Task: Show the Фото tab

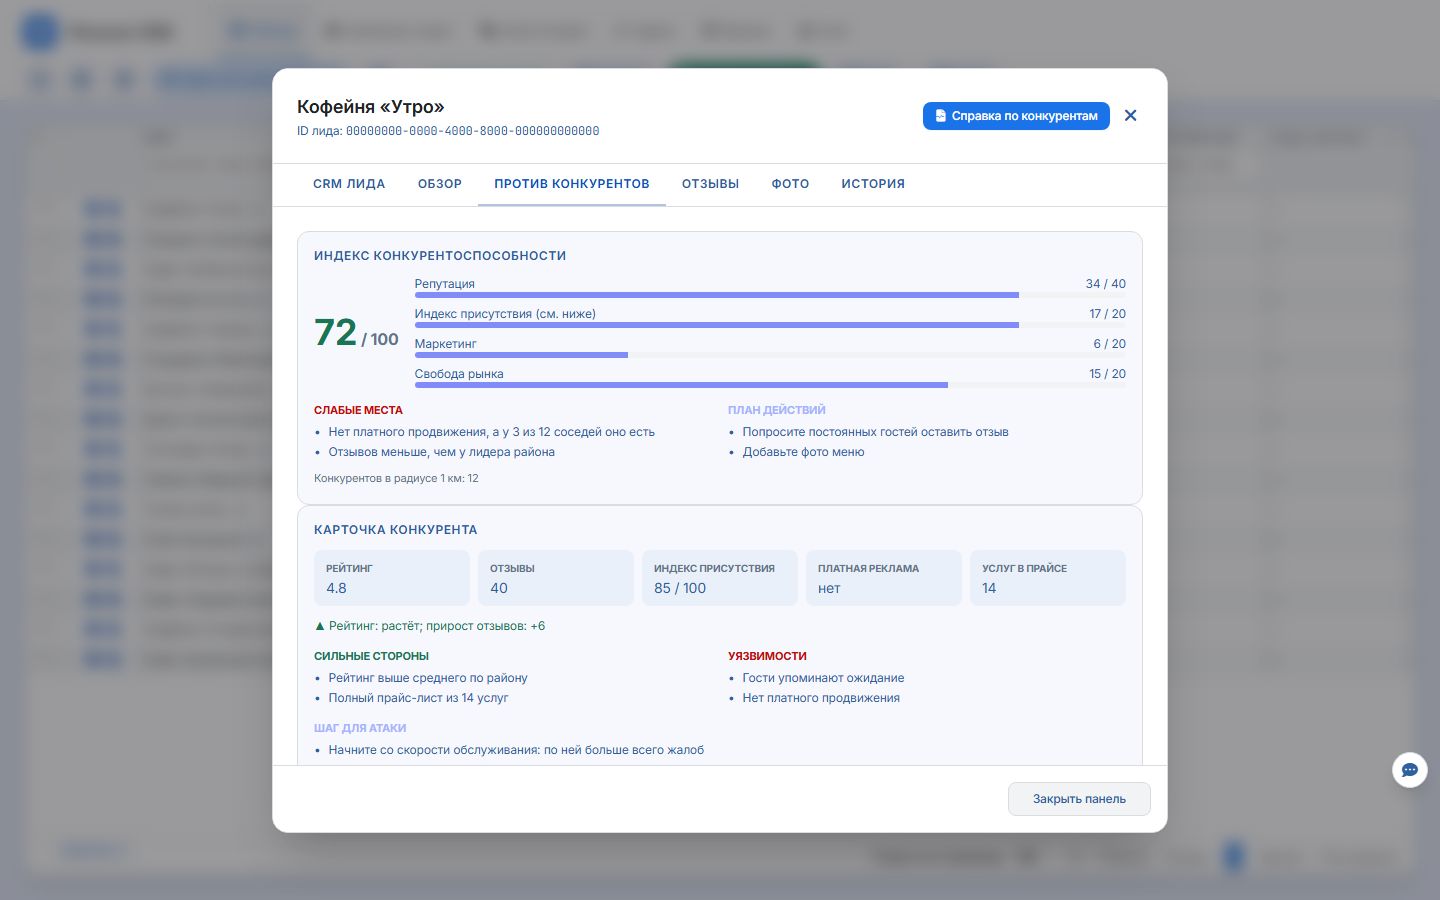Action: coord(790,184)
